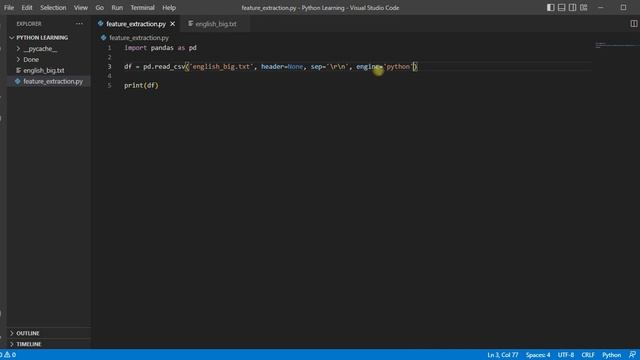Open feedback icon in status bar
This screenshot has width=640, height=360.
[632, 355]
